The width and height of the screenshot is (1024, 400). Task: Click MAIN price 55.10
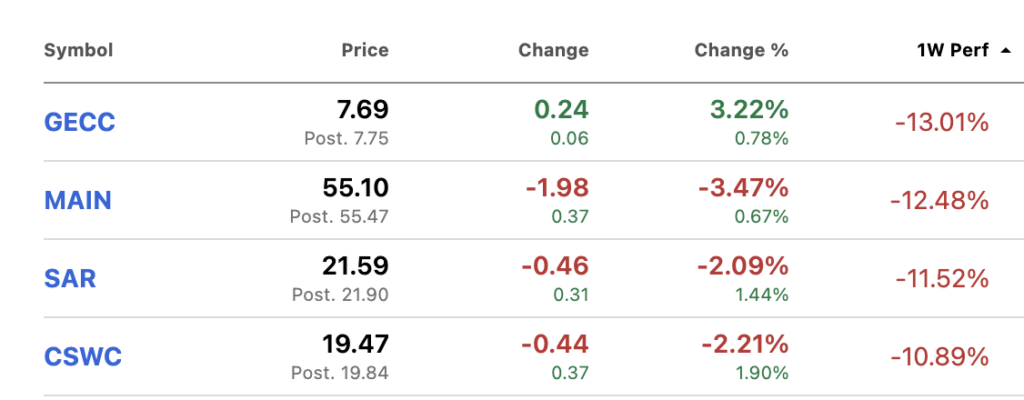click(x=355, y=188)
